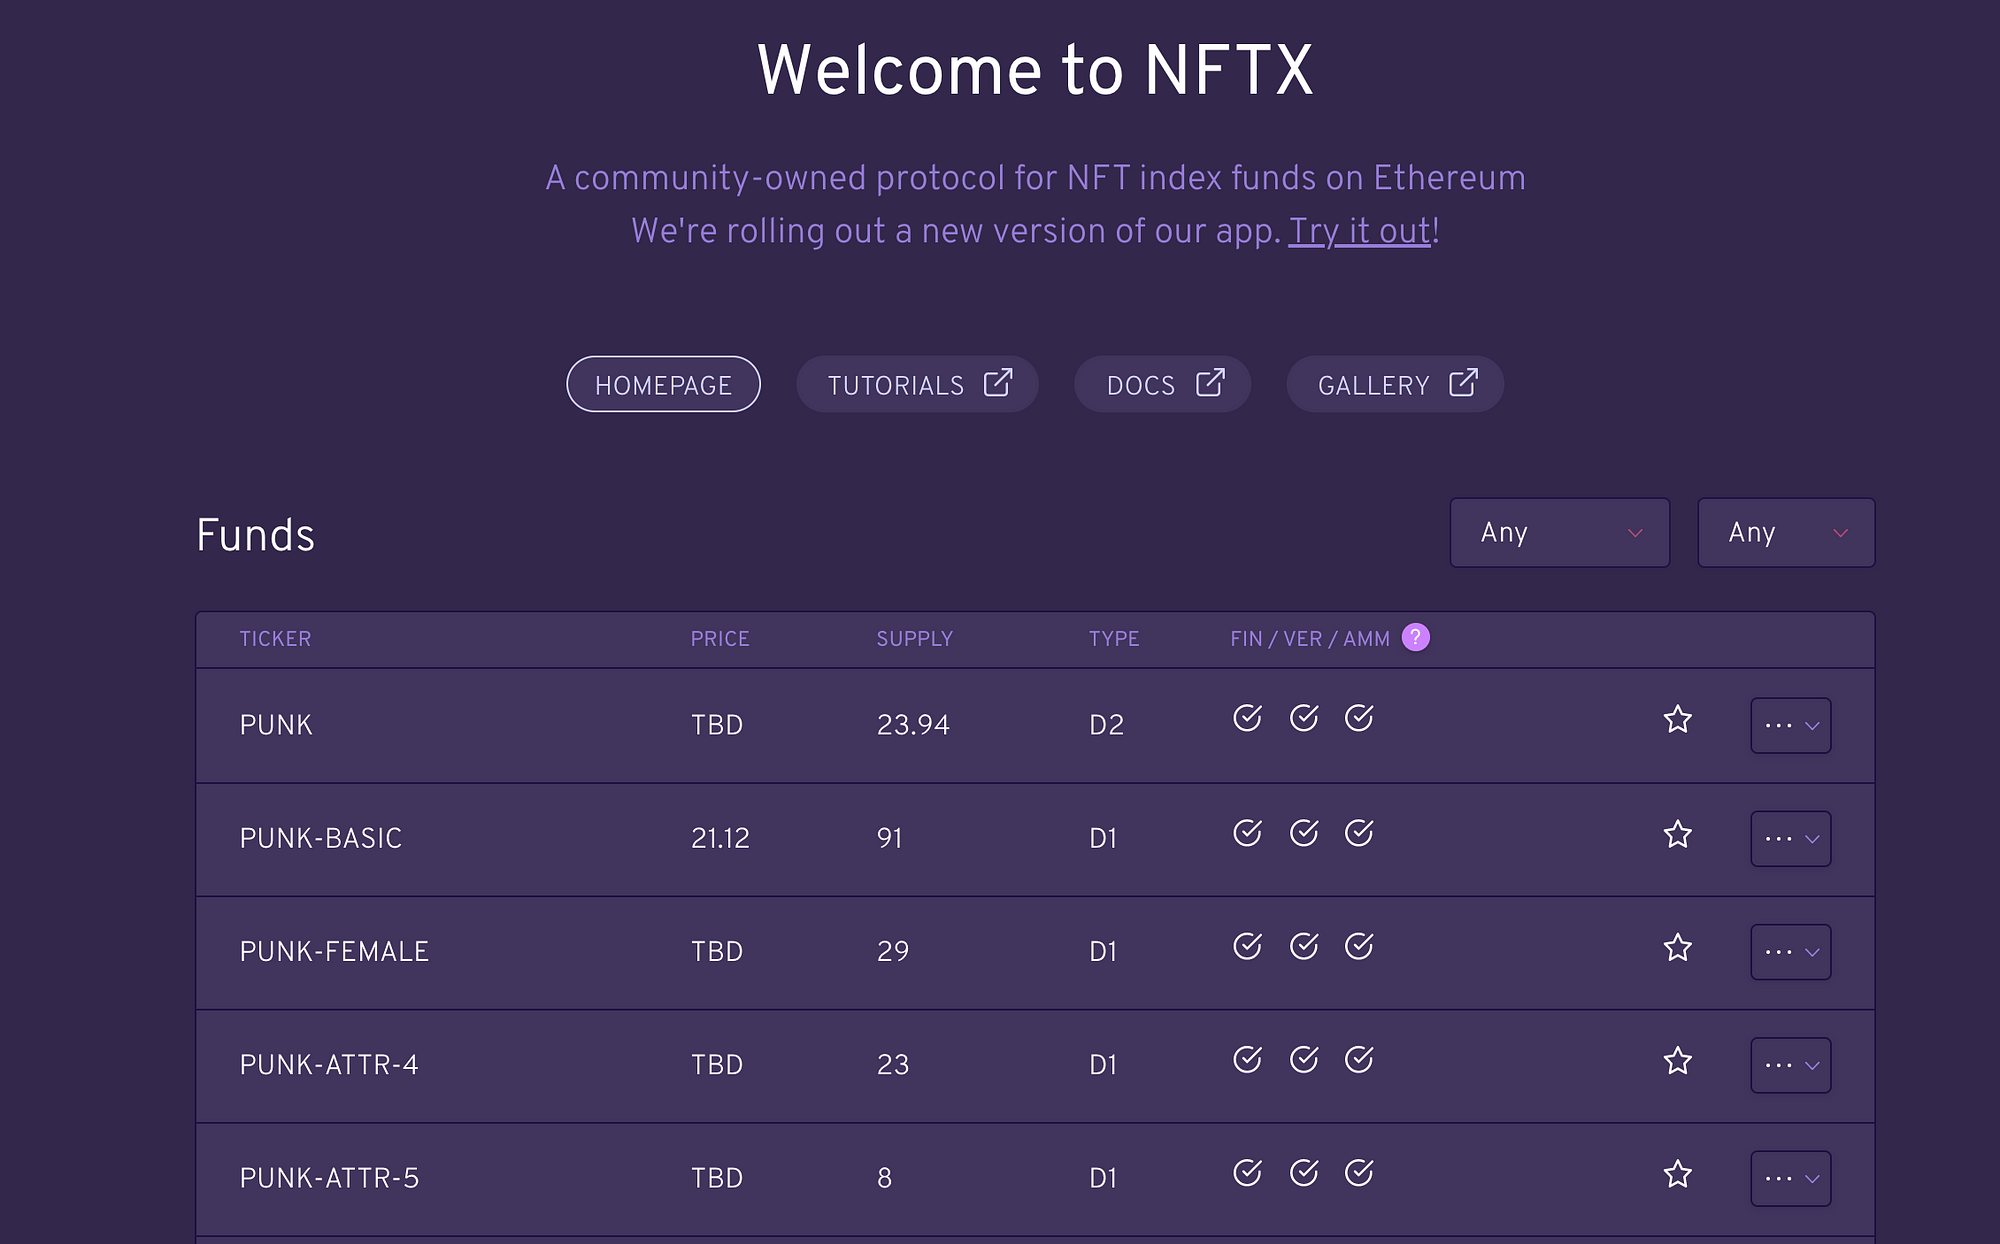Screen dimensions: 2000x1244
Task: Expand the more-options dropdown for PUNK-BASIC
Action: pyautogui.click(x=1790, y=838)
